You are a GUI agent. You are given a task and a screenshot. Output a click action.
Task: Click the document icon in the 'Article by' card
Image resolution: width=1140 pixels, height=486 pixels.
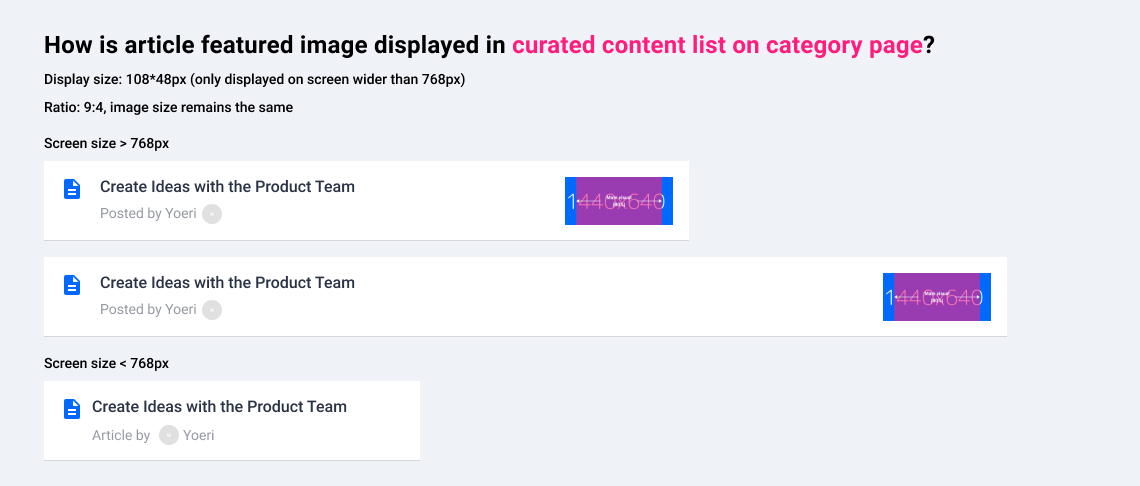point(71,409)
